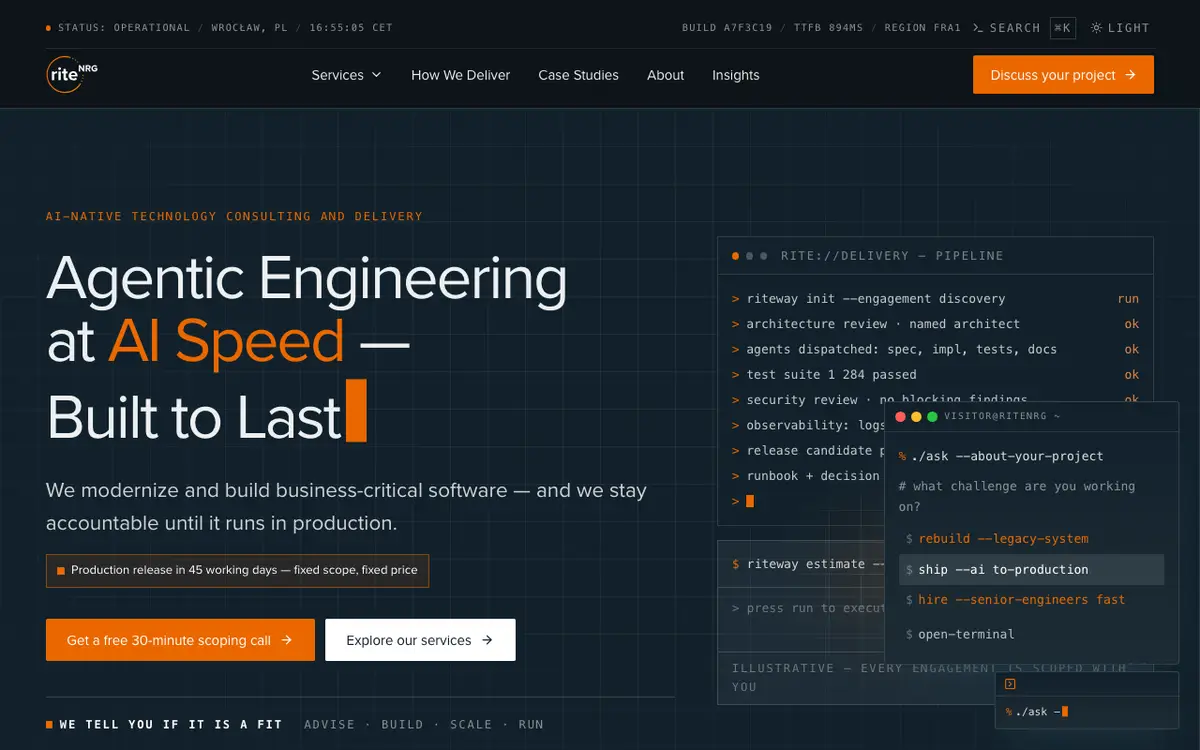
Task: Click the riteNRG logo
Action: click(72, 75)
